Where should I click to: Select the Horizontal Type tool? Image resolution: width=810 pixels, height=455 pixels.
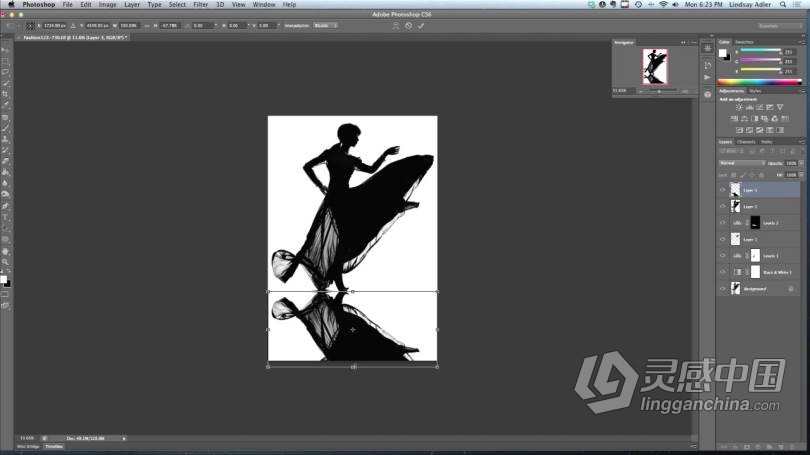click(x=5, y=217)
